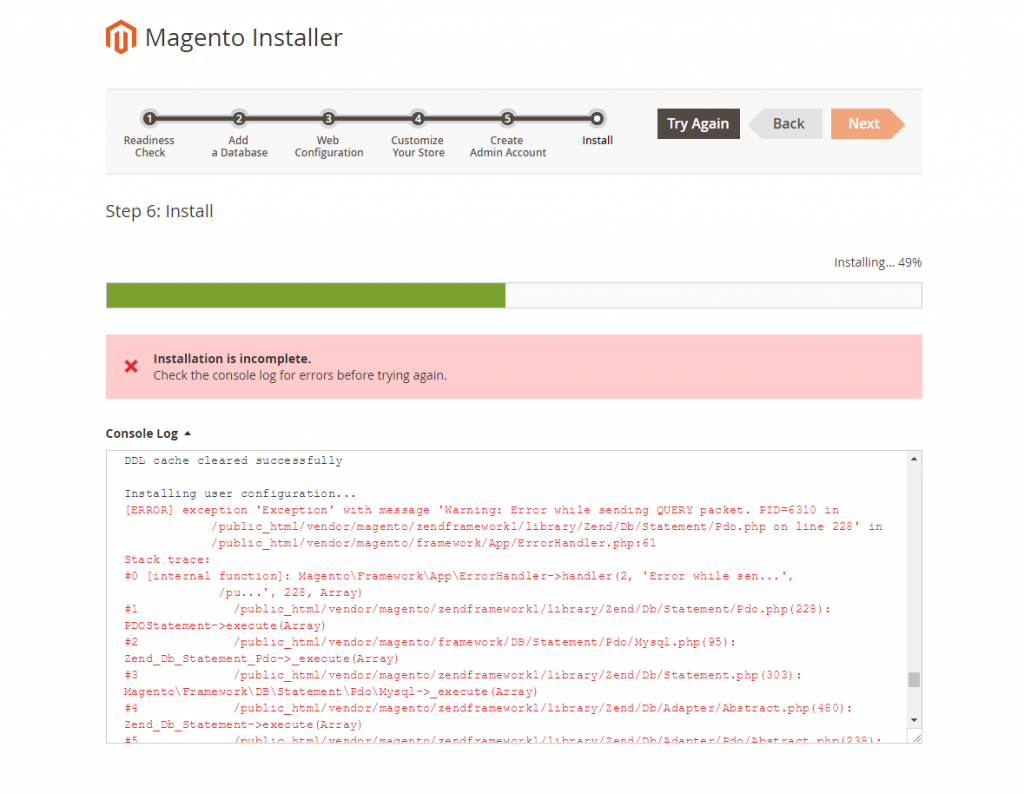This screenshot has width=1024, height=794.
Task: Click the console log scroll down arrow
Action: (914, 720)
